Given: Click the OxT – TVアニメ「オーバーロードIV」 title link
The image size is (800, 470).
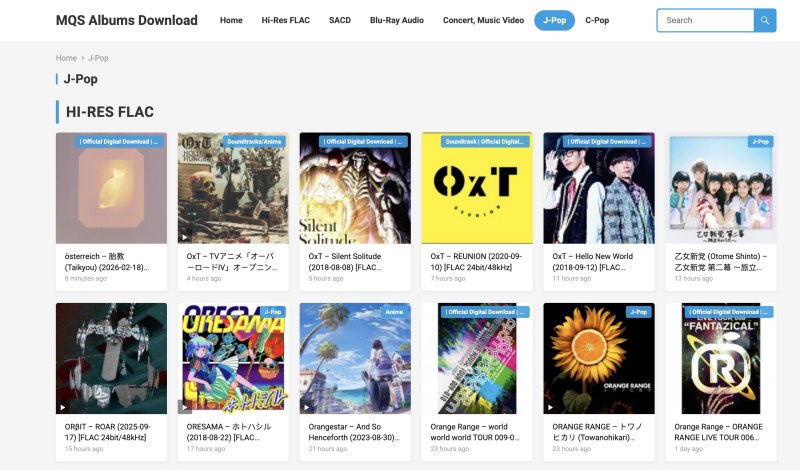Looking at the screenshot, I should coord(232,262).
